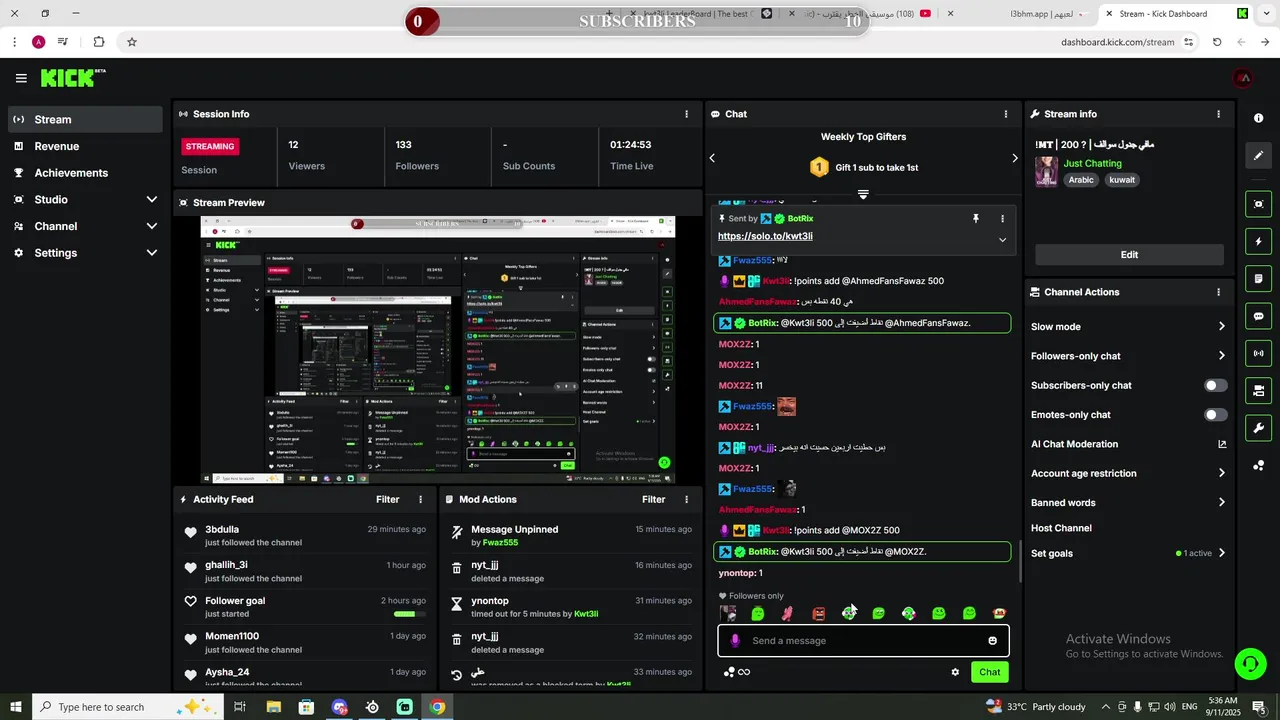Click the user avatar in top right
The height and width of the screenshot is (720, 1280).
(1243, 78)
